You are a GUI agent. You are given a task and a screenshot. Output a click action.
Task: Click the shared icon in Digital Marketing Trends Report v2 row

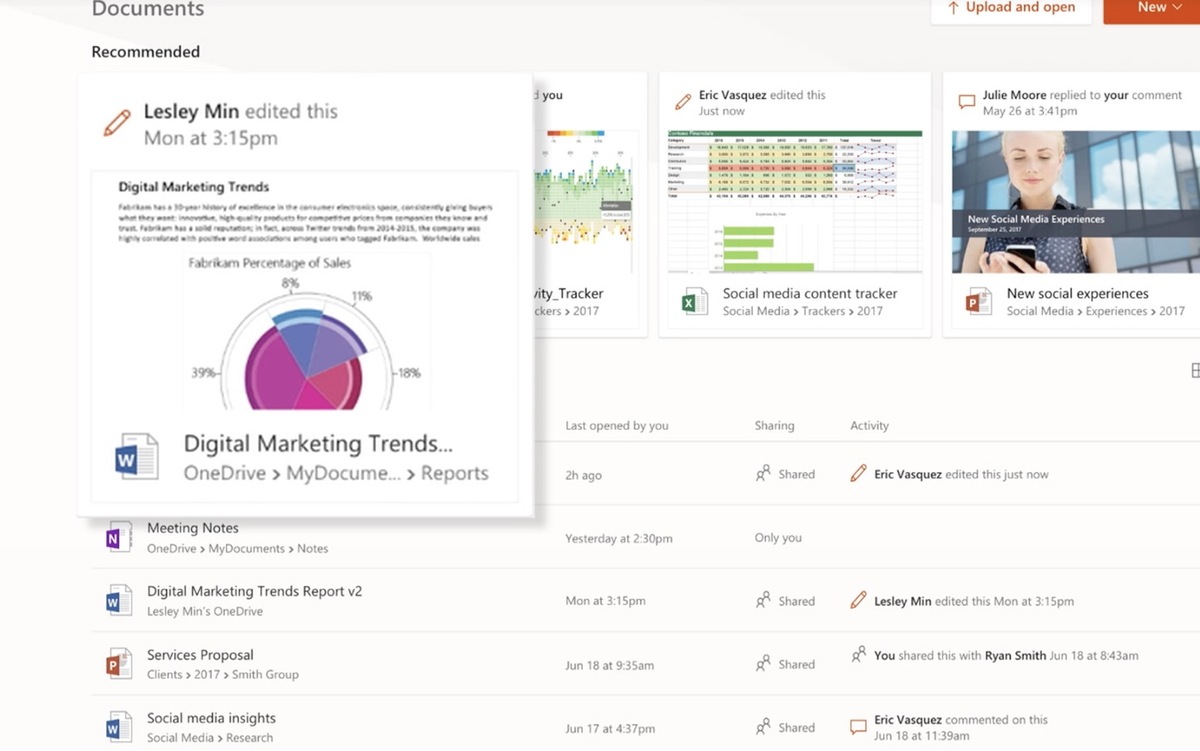(x=763, y=601)
